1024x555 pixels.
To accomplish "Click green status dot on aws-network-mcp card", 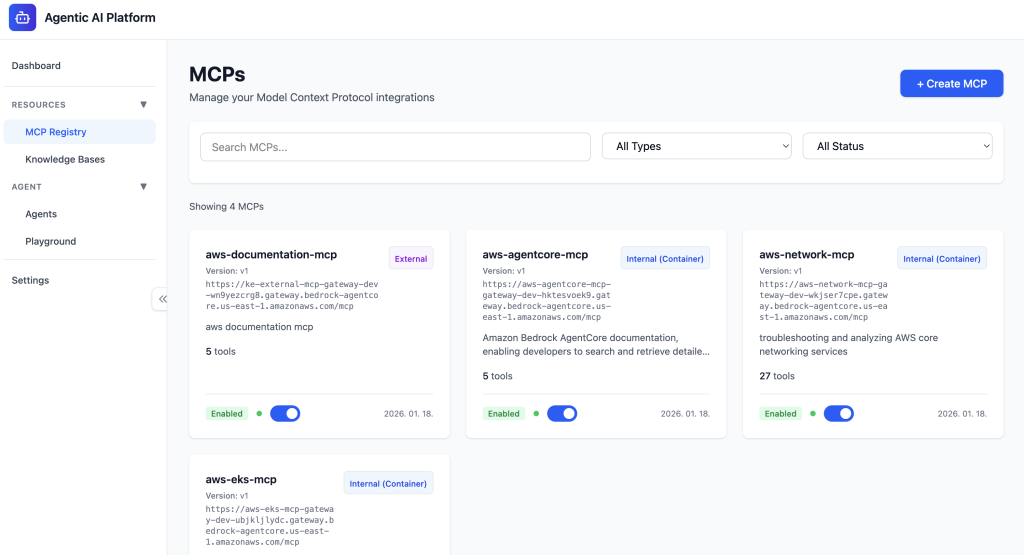I will (813, 413).
